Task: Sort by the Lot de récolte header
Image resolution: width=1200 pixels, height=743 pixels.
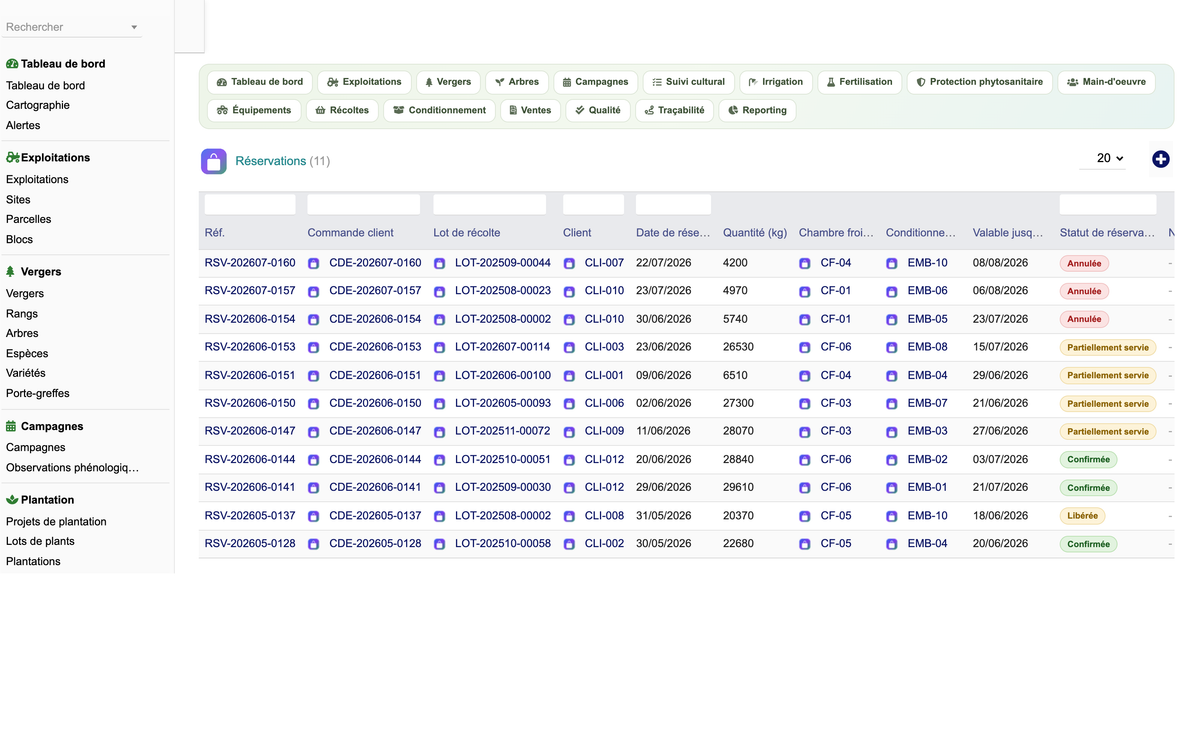Action: 467,233
